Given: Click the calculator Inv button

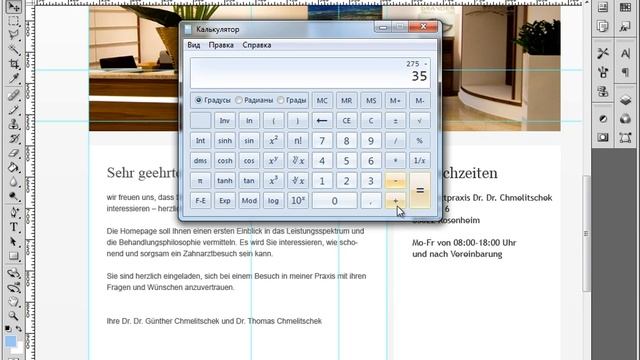Looking at the screenshot, I should [x=225, y=120].
